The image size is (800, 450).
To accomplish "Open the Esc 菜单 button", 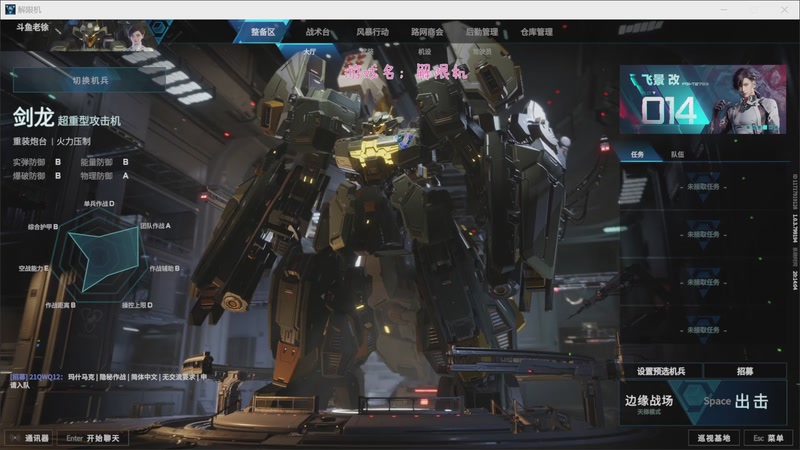I will point(768,438).
